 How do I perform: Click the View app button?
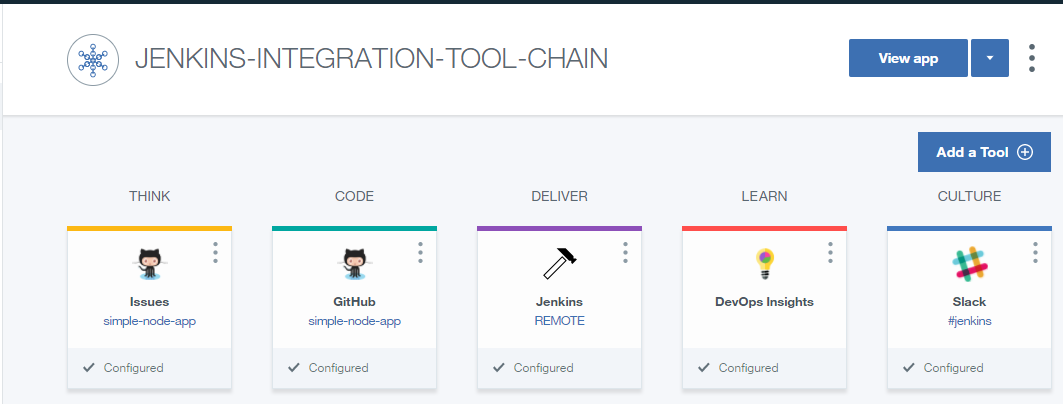[x=908, y=58]
